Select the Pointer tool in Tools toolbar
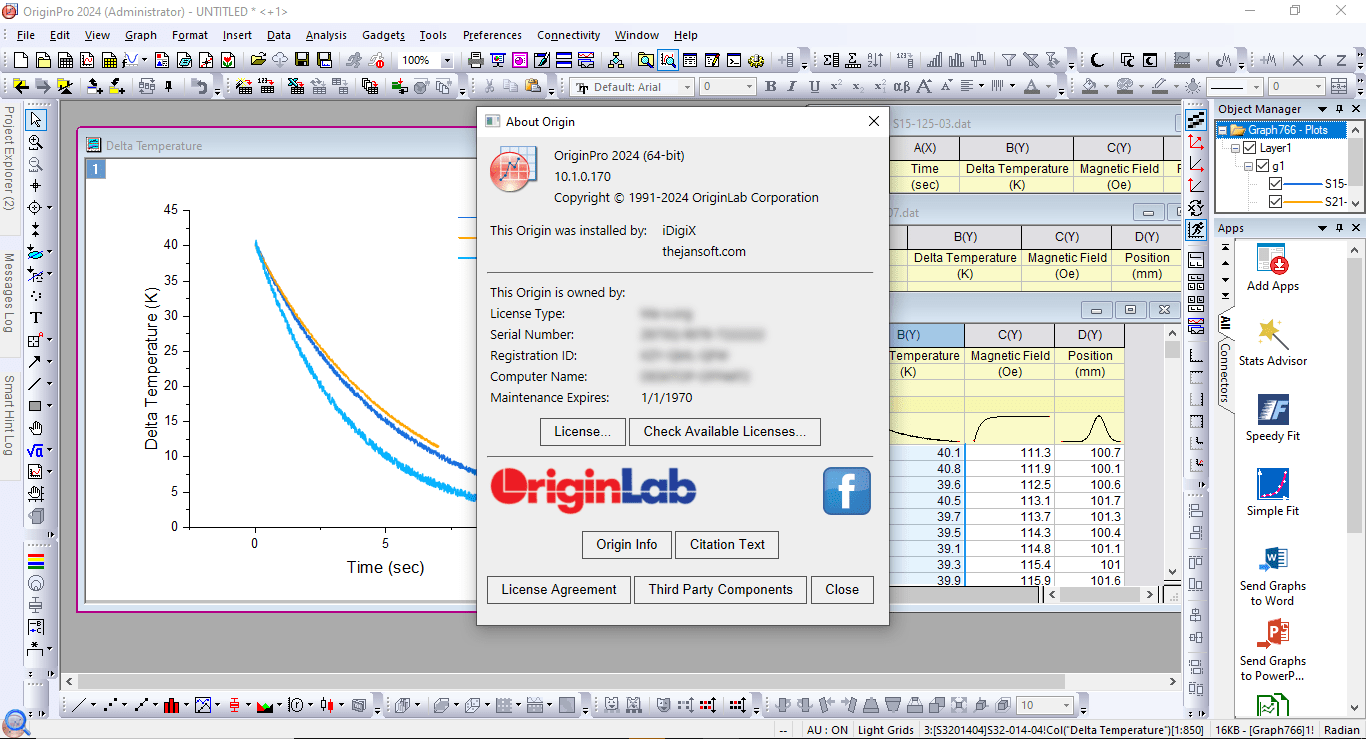 tap(36, 120)
